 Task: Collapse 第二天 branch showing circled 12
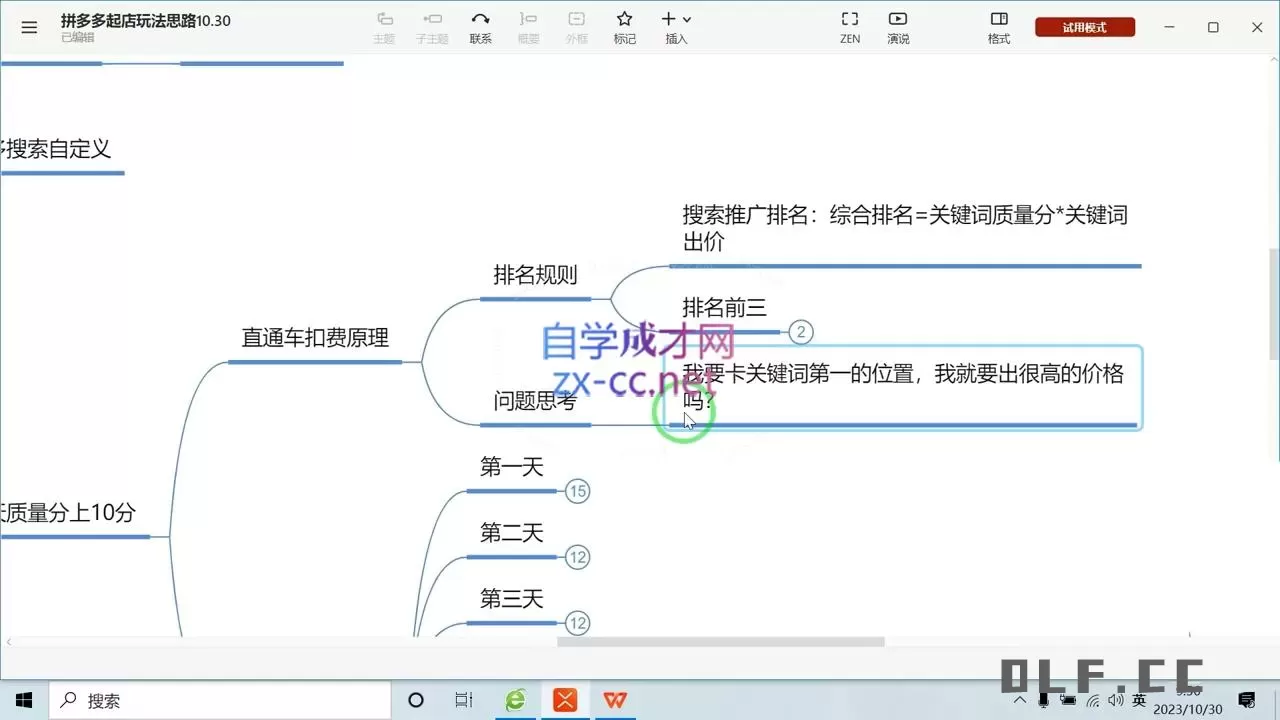click(x=577, y=557)
